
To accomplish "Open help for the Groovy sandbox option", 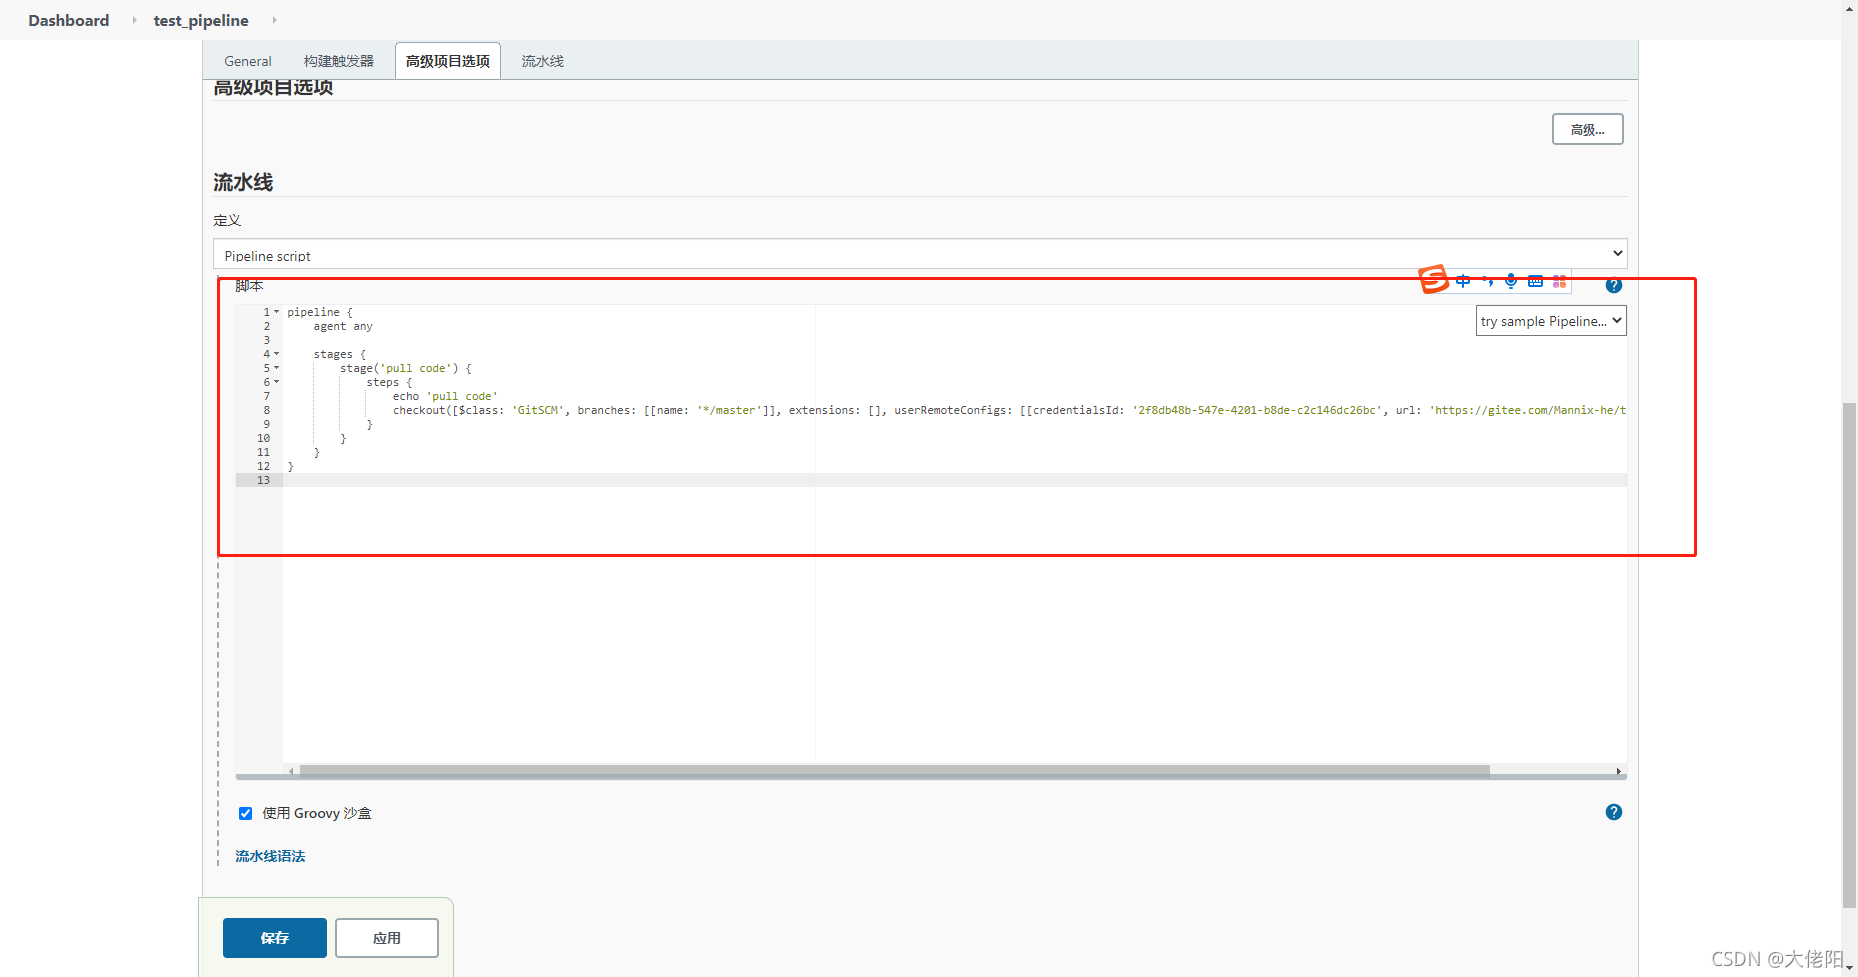I will pos(1613,812).
